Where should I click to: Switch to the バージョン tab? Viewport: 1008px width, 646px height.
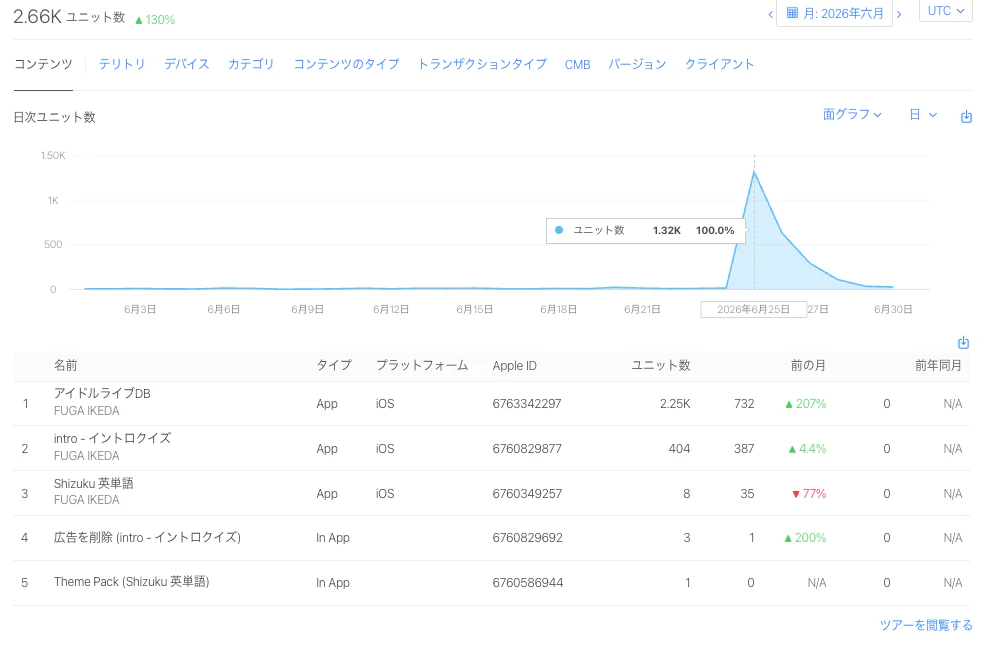tap(637, 64)
